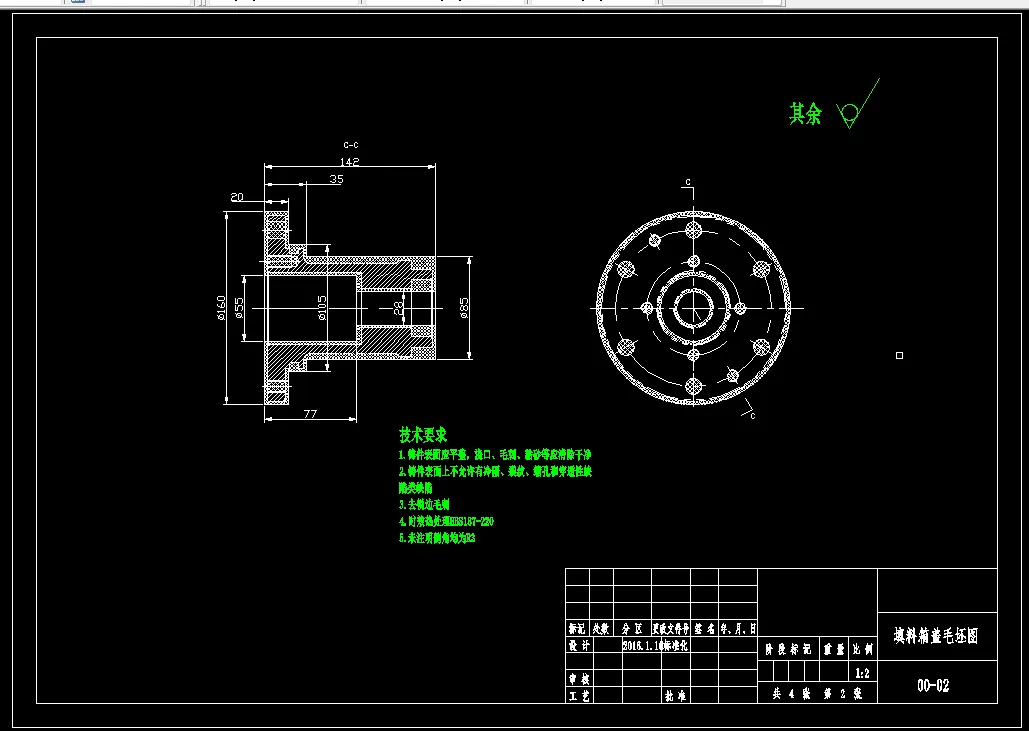Select technical requirement line 2 text
Viewport: 1029px width, 731px height.
coord(495,471)
